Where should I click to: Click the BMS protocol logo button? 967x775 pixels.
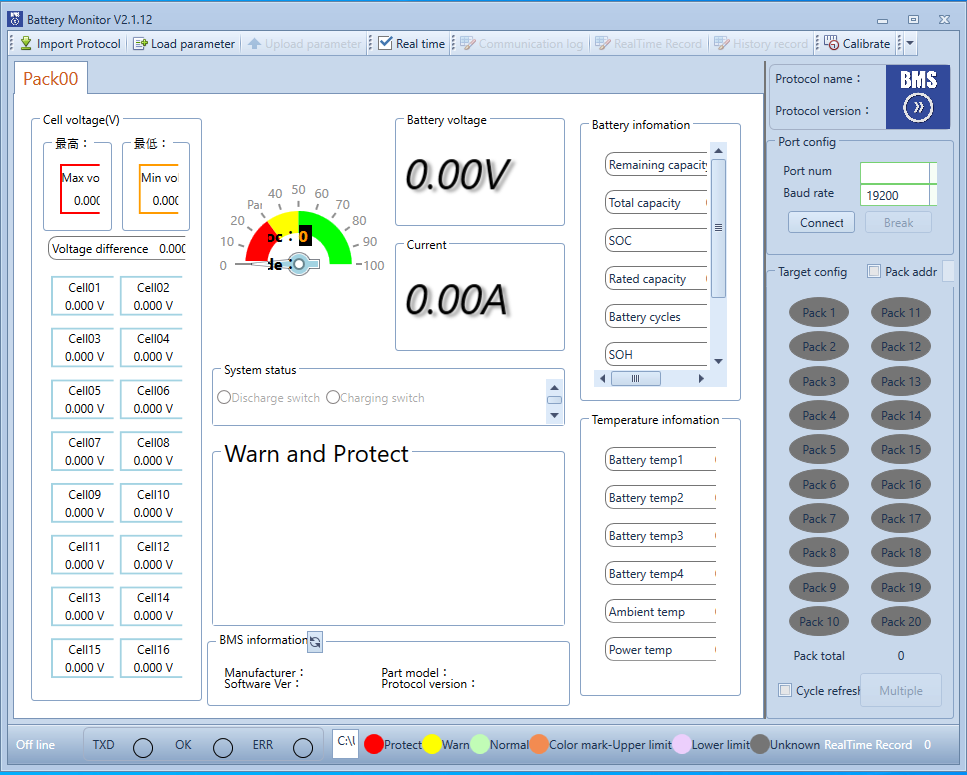(917, 97)
